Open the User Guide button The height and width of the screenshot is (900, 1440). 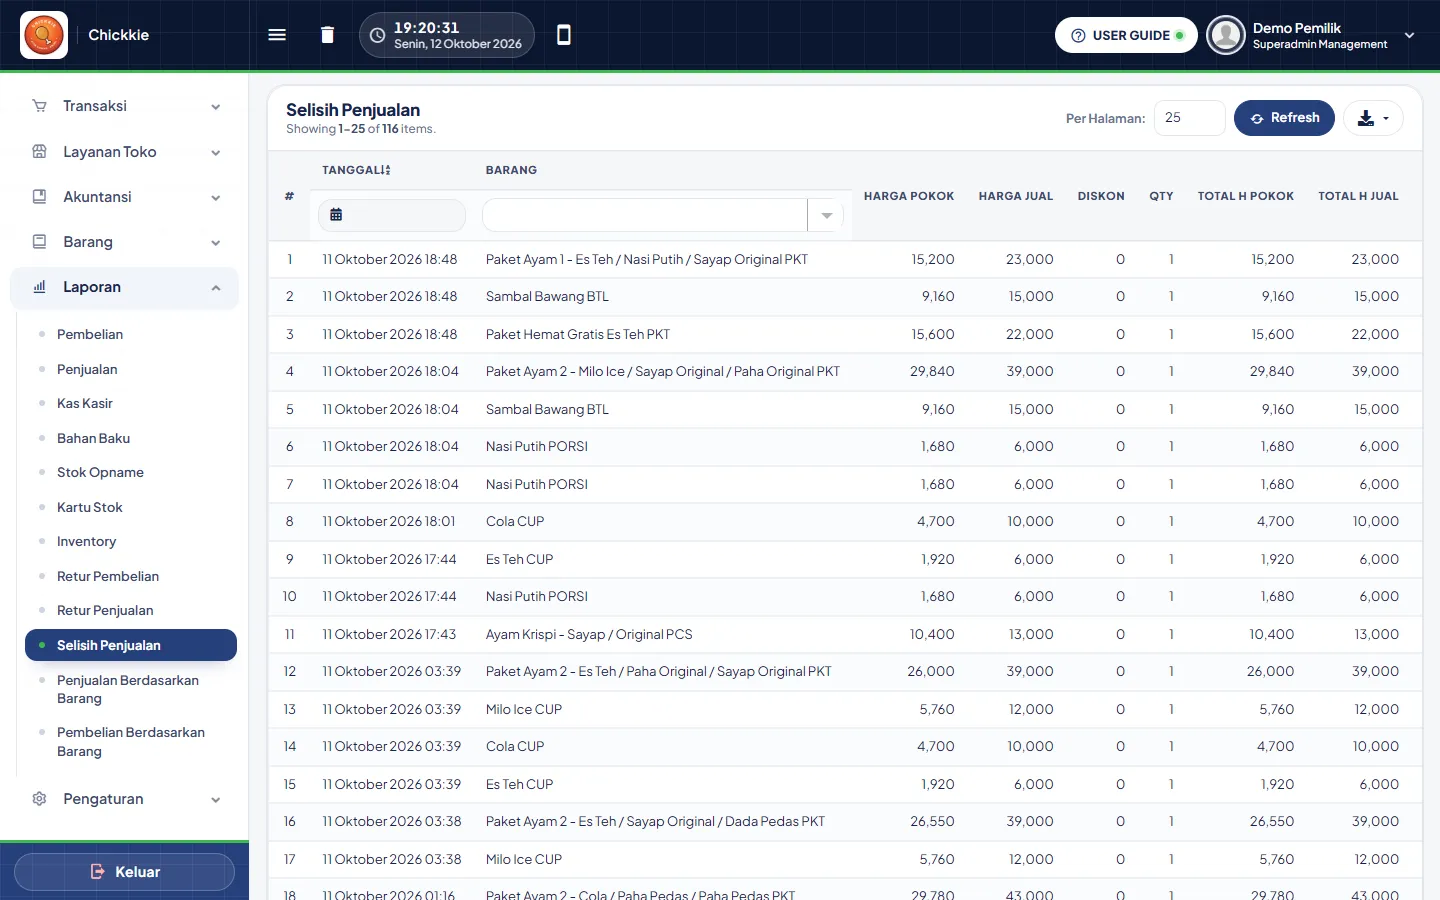click(1126, 35)
